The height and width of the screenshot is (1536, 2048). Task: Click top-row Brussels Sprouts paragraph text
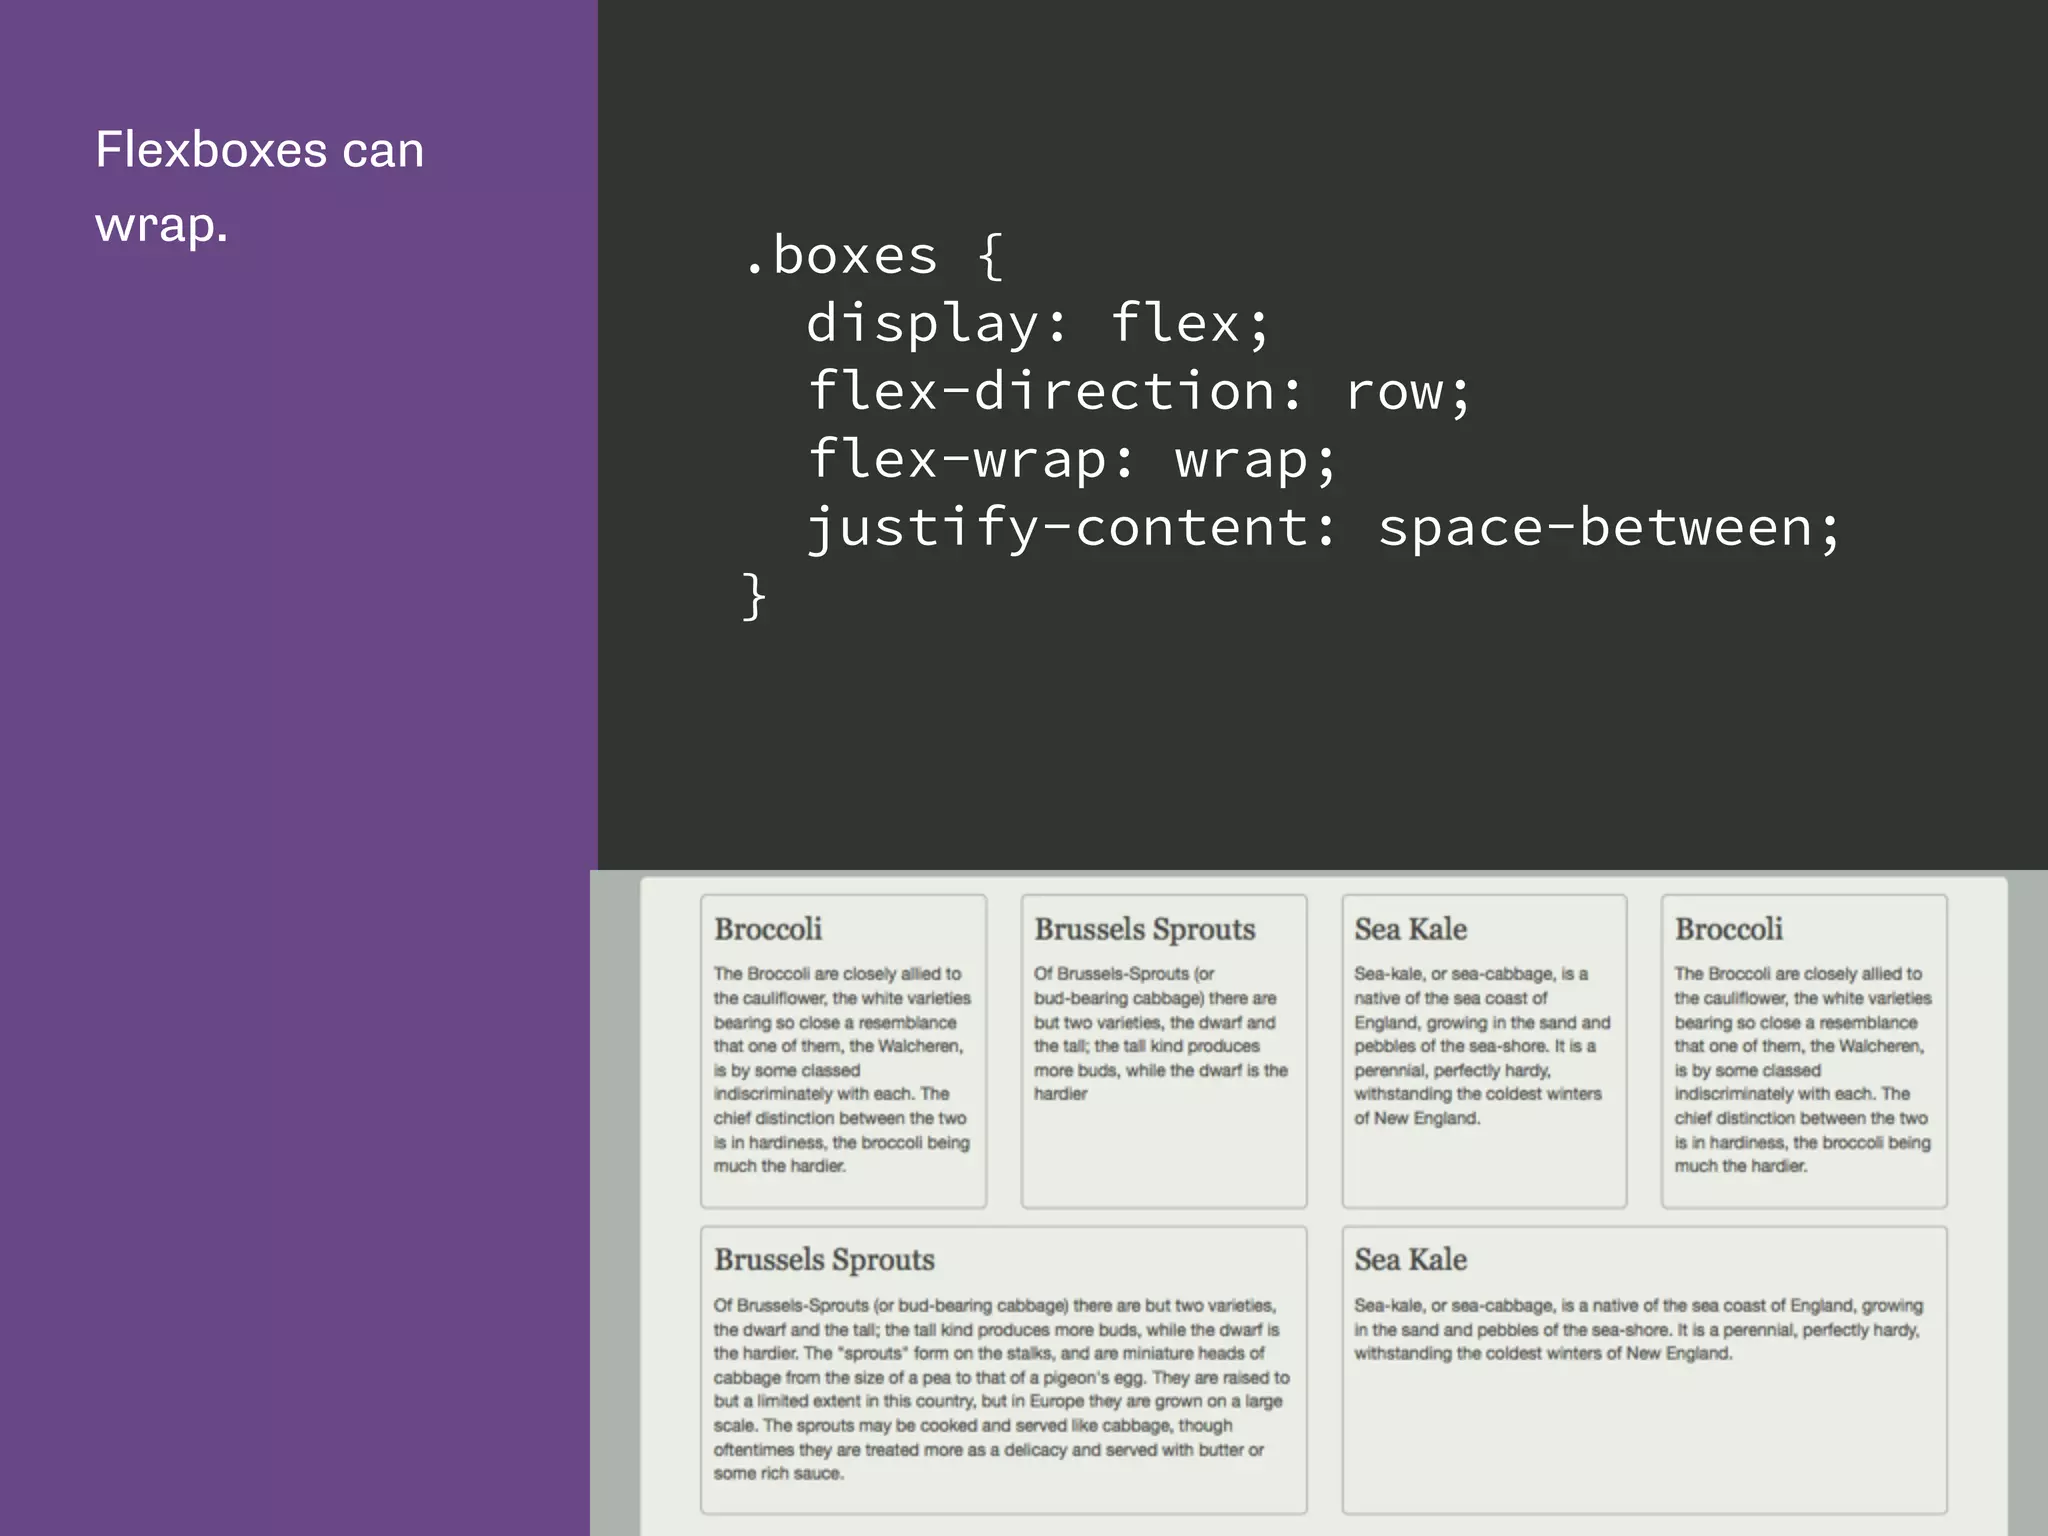coord(1160,1034)
